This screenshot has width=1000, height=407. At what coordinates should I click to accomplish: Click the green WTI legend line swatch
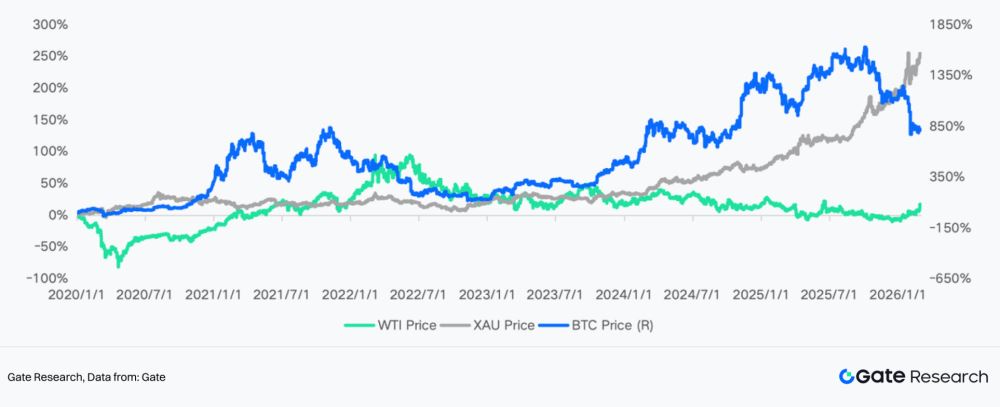pos(361,325)
